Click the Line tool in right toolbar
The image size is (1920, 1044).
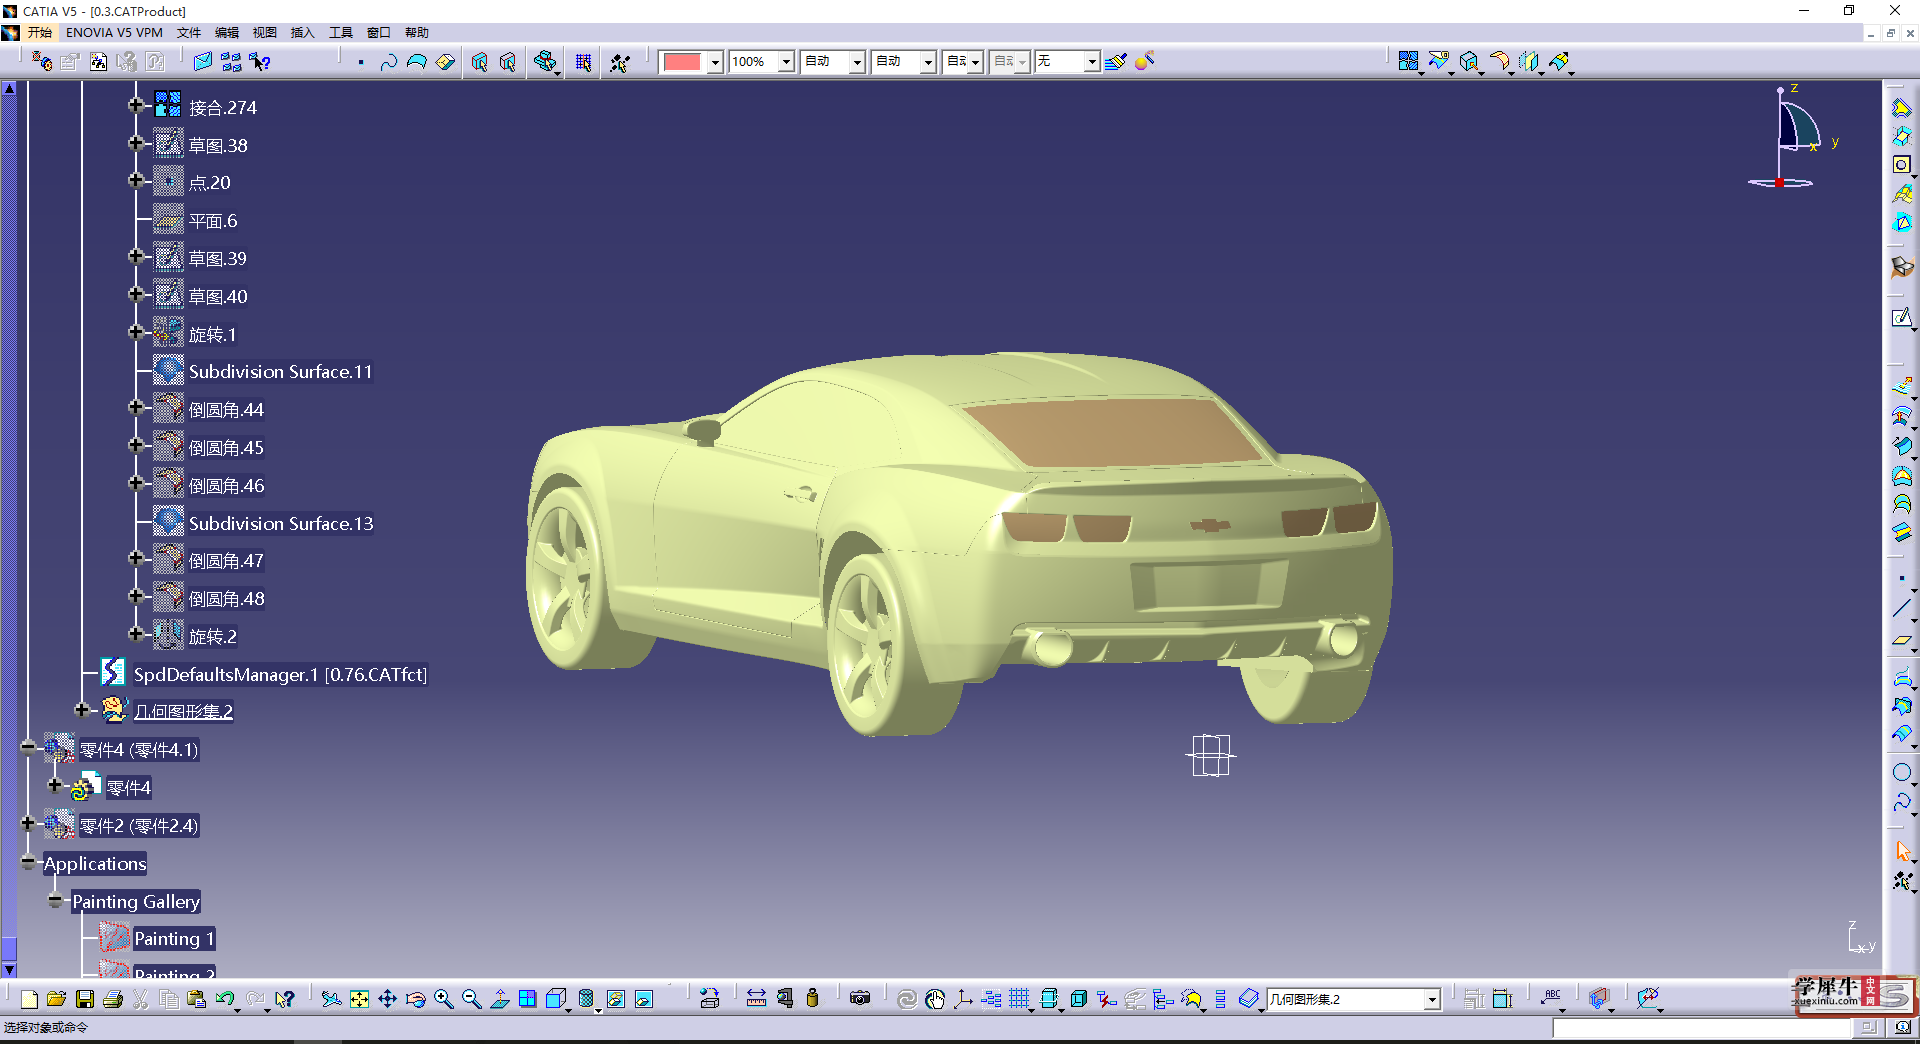coord(1902,609)
